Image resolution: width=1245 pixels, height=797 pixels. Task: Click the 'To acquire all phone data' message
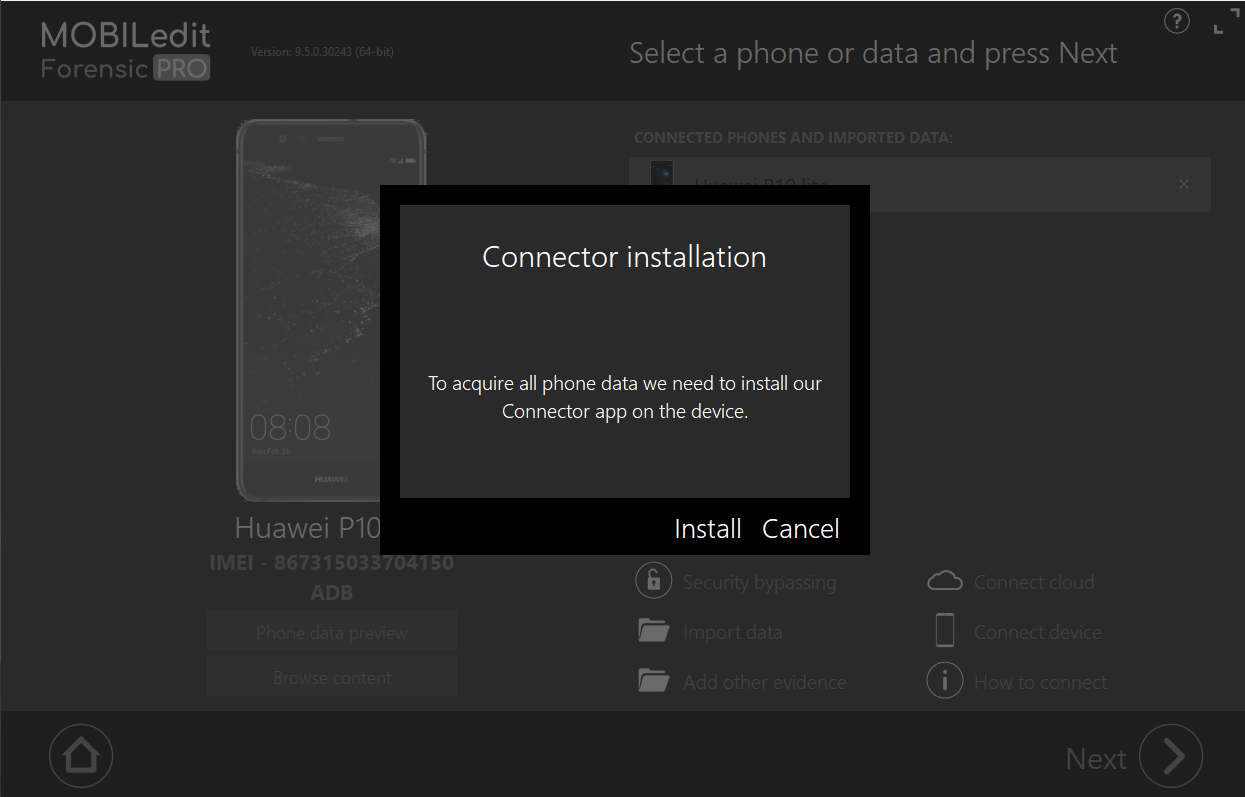[625, 397]
